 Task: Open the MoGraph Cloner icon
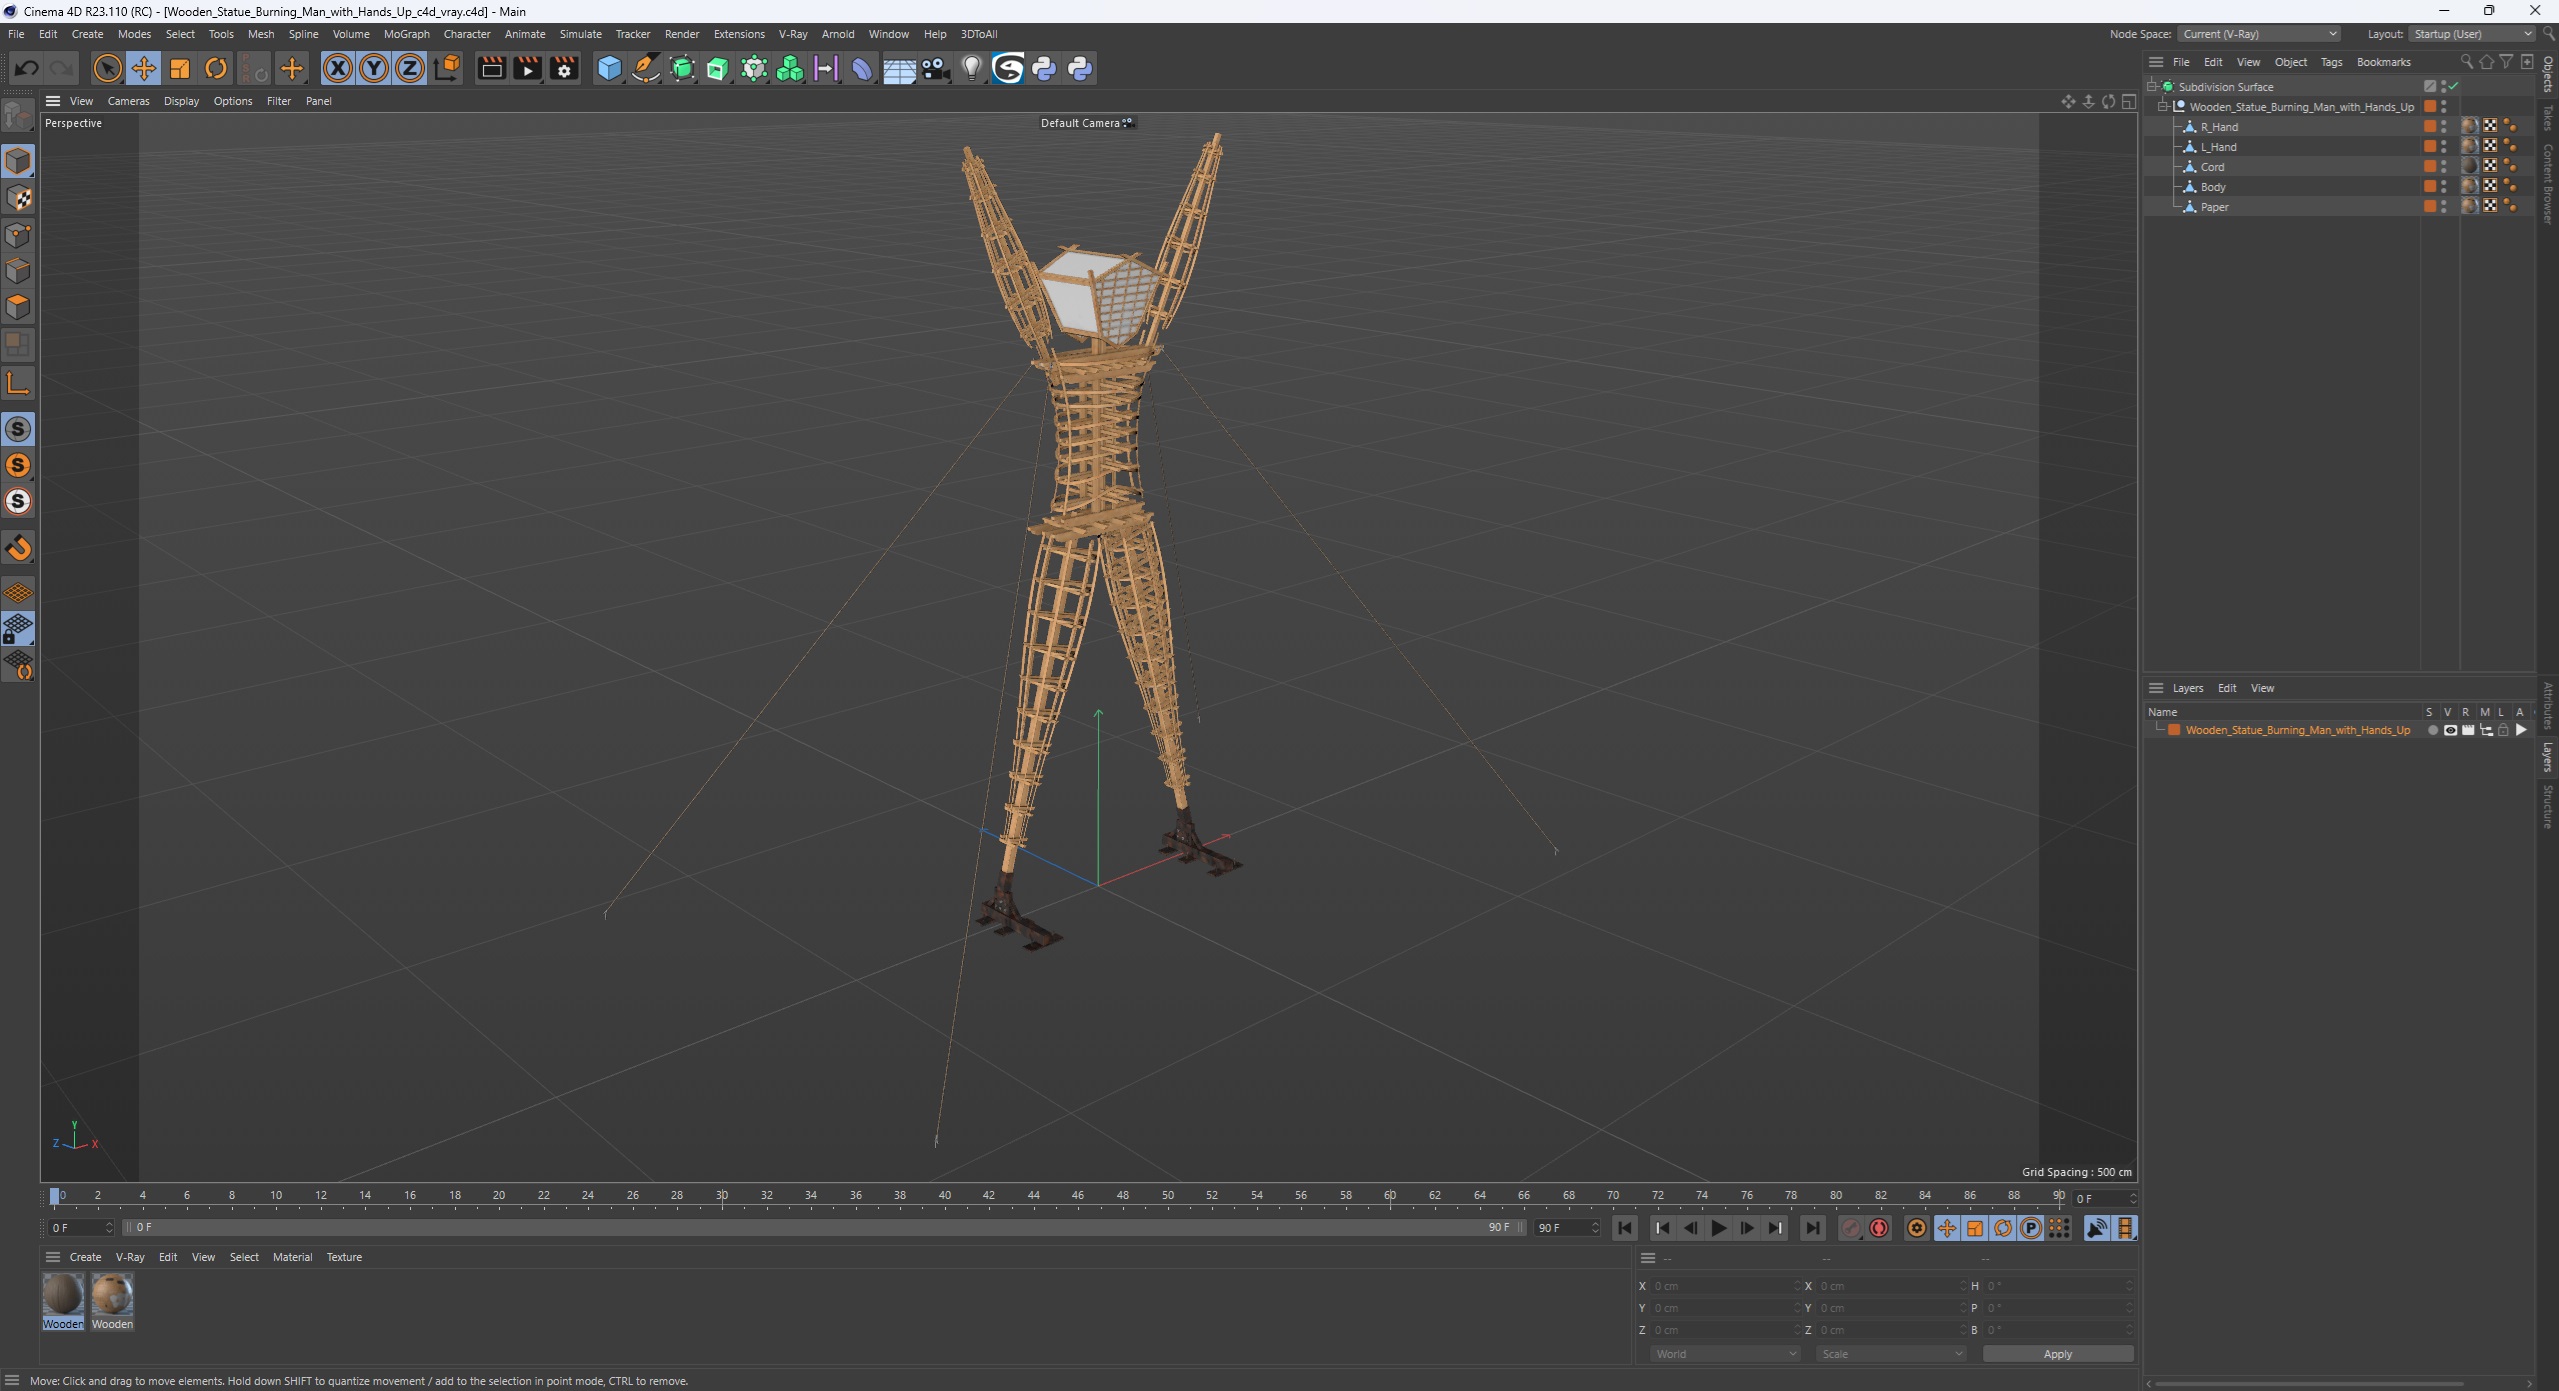tap(790, 68)
